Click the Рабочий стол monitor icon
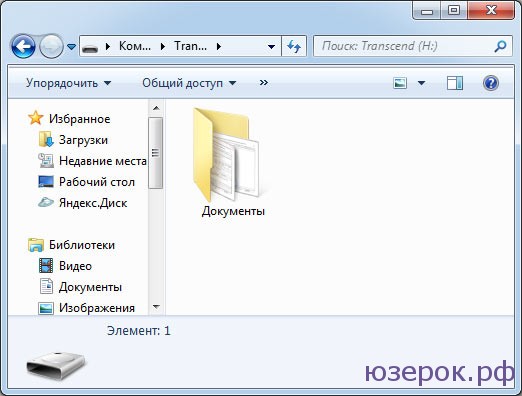This screenshot has height=396, width=522. (46, 181)
